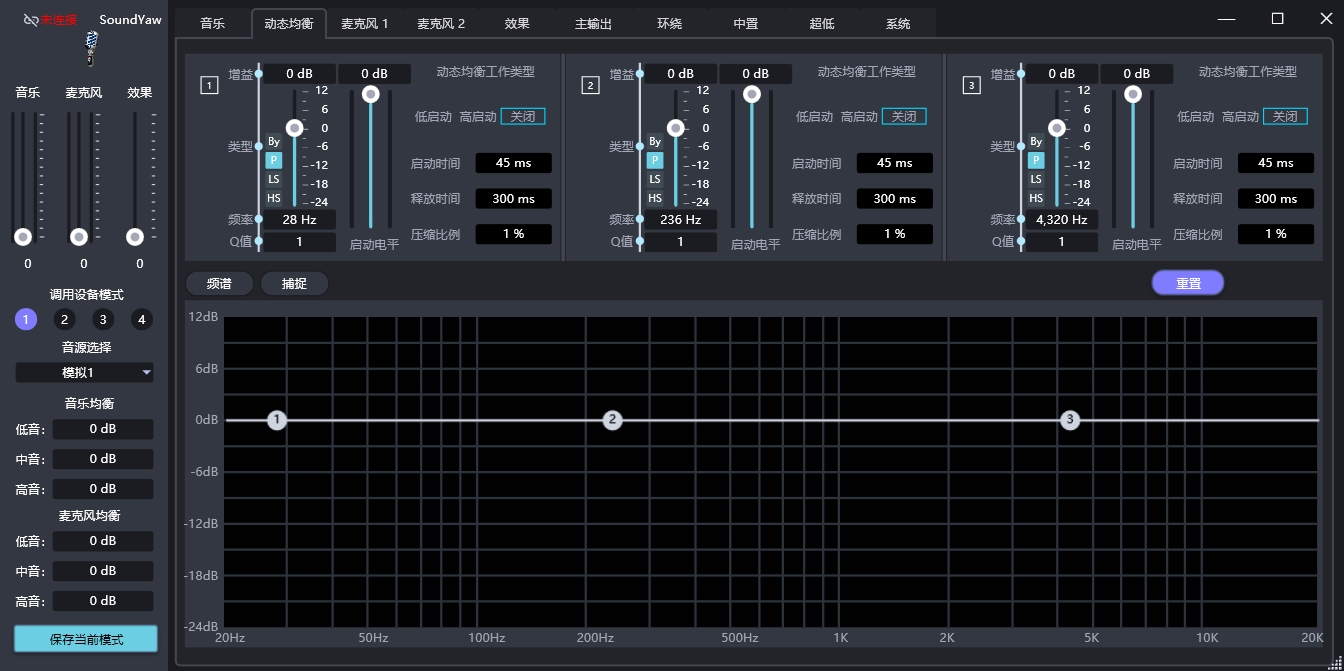Screen dimensions: 1344x671
Task: Click the 音乐 volume slider knob
Action: [23, 237]
